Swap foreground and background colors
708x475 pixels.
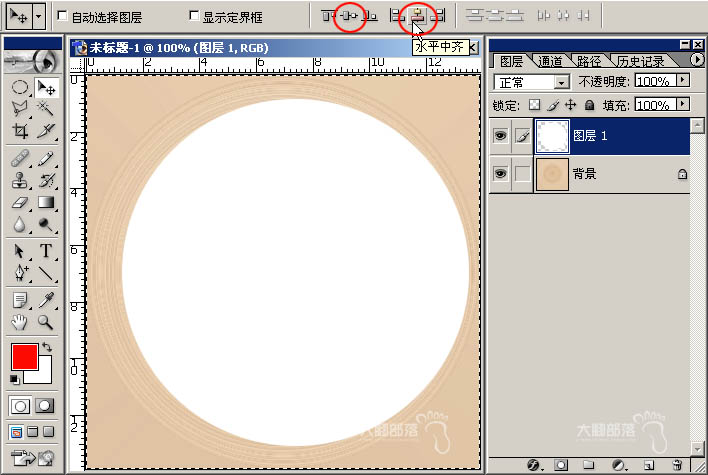[47, 347]
